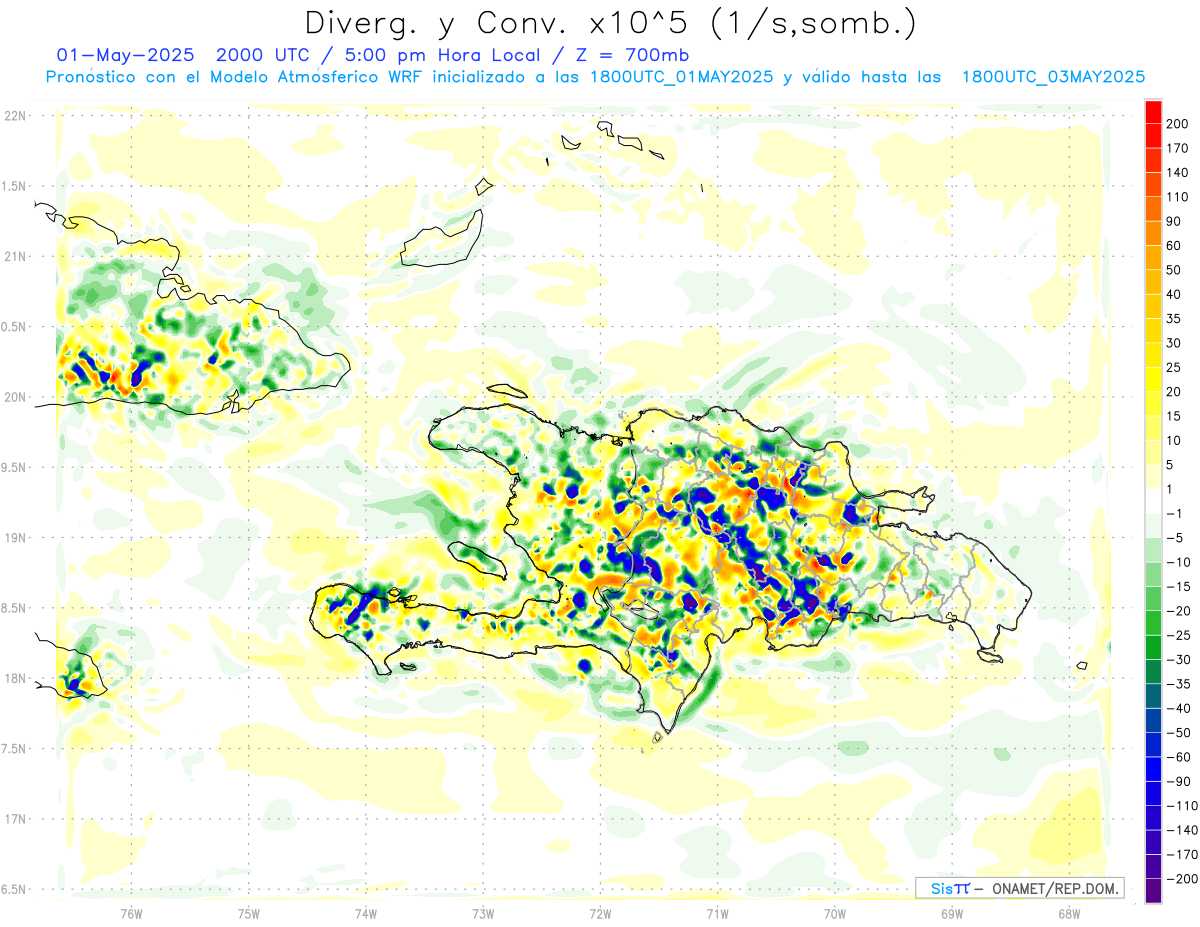
Task: Click the 17N latitude label
Action: point(15,819)
